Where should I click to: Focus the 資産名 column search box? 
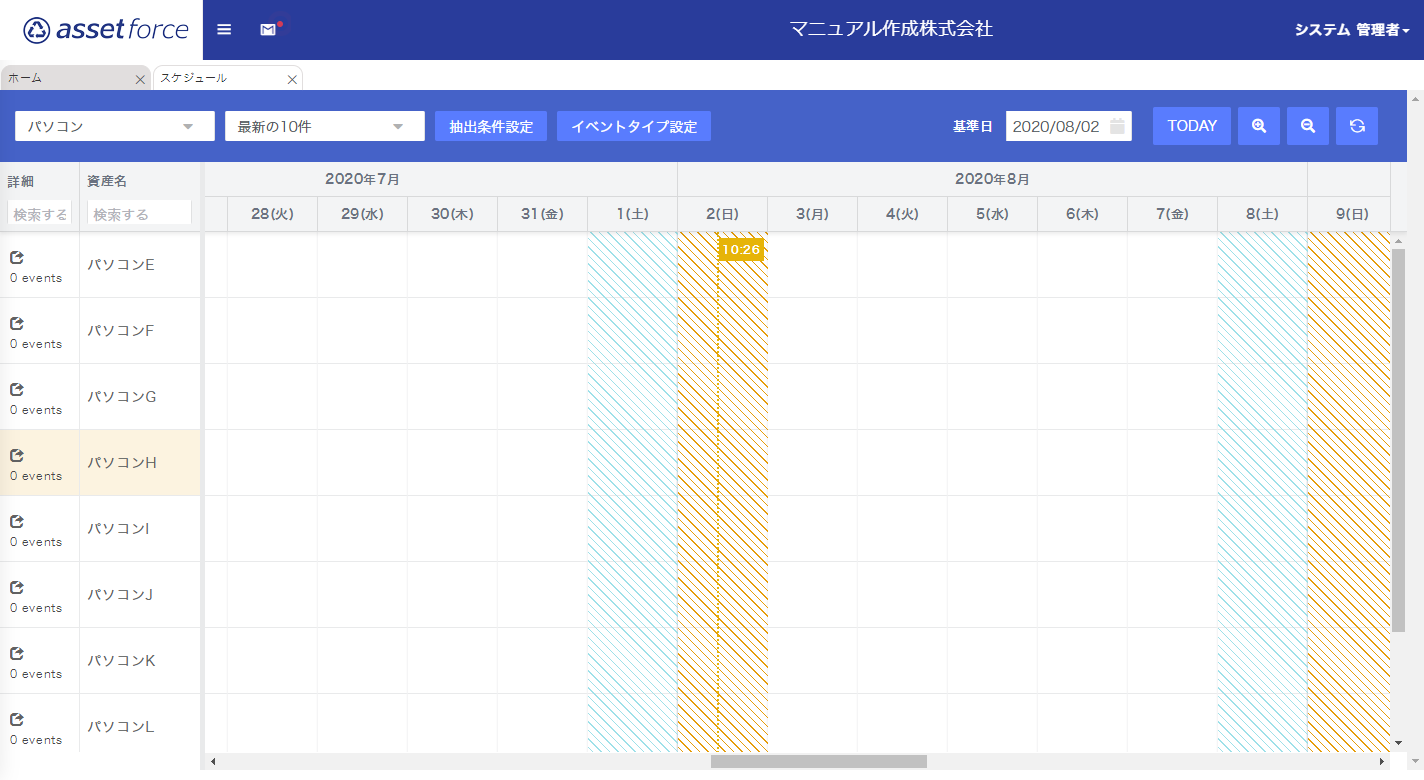139,214
